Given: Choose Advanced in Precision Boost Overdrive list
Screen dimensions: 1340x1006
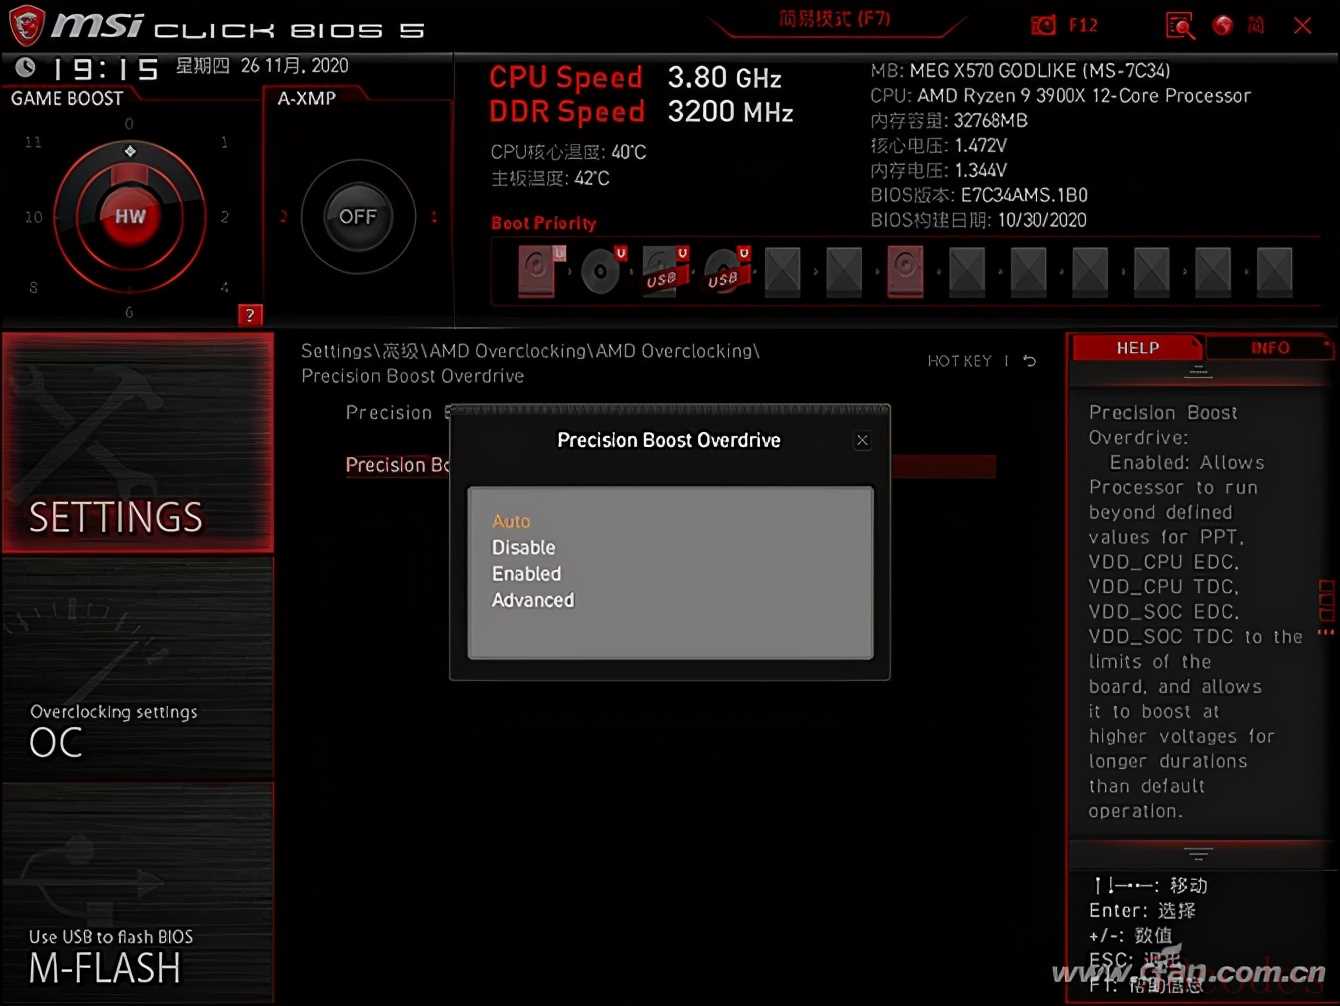Looking at the screenshot, I should tap(533, 600).
